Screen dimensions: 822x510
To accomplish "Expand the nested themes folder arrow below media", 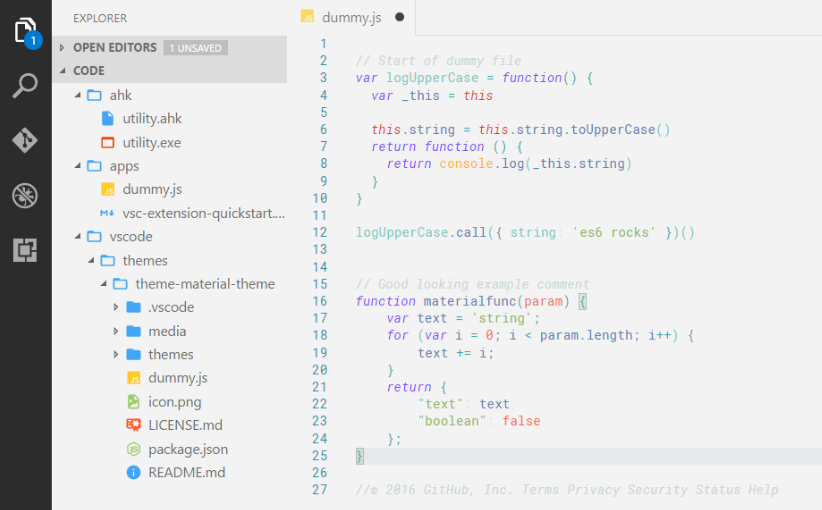I will [116, 354].
